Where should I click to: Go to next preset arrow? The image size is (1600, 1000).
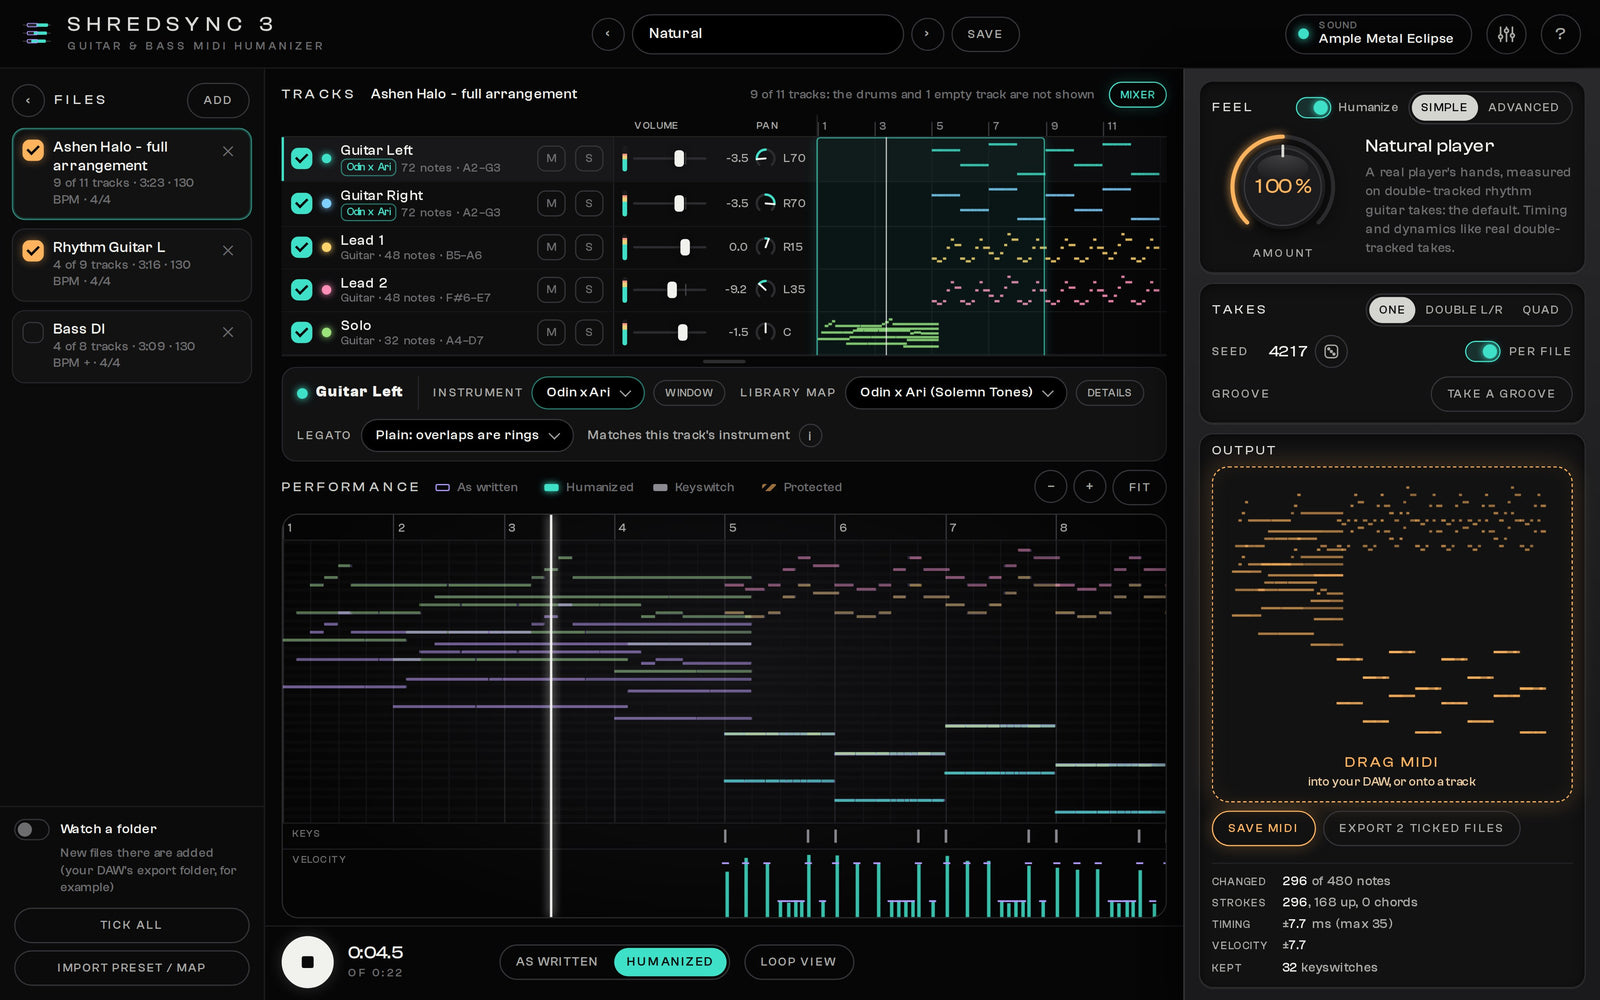click(x=927, y=34)
